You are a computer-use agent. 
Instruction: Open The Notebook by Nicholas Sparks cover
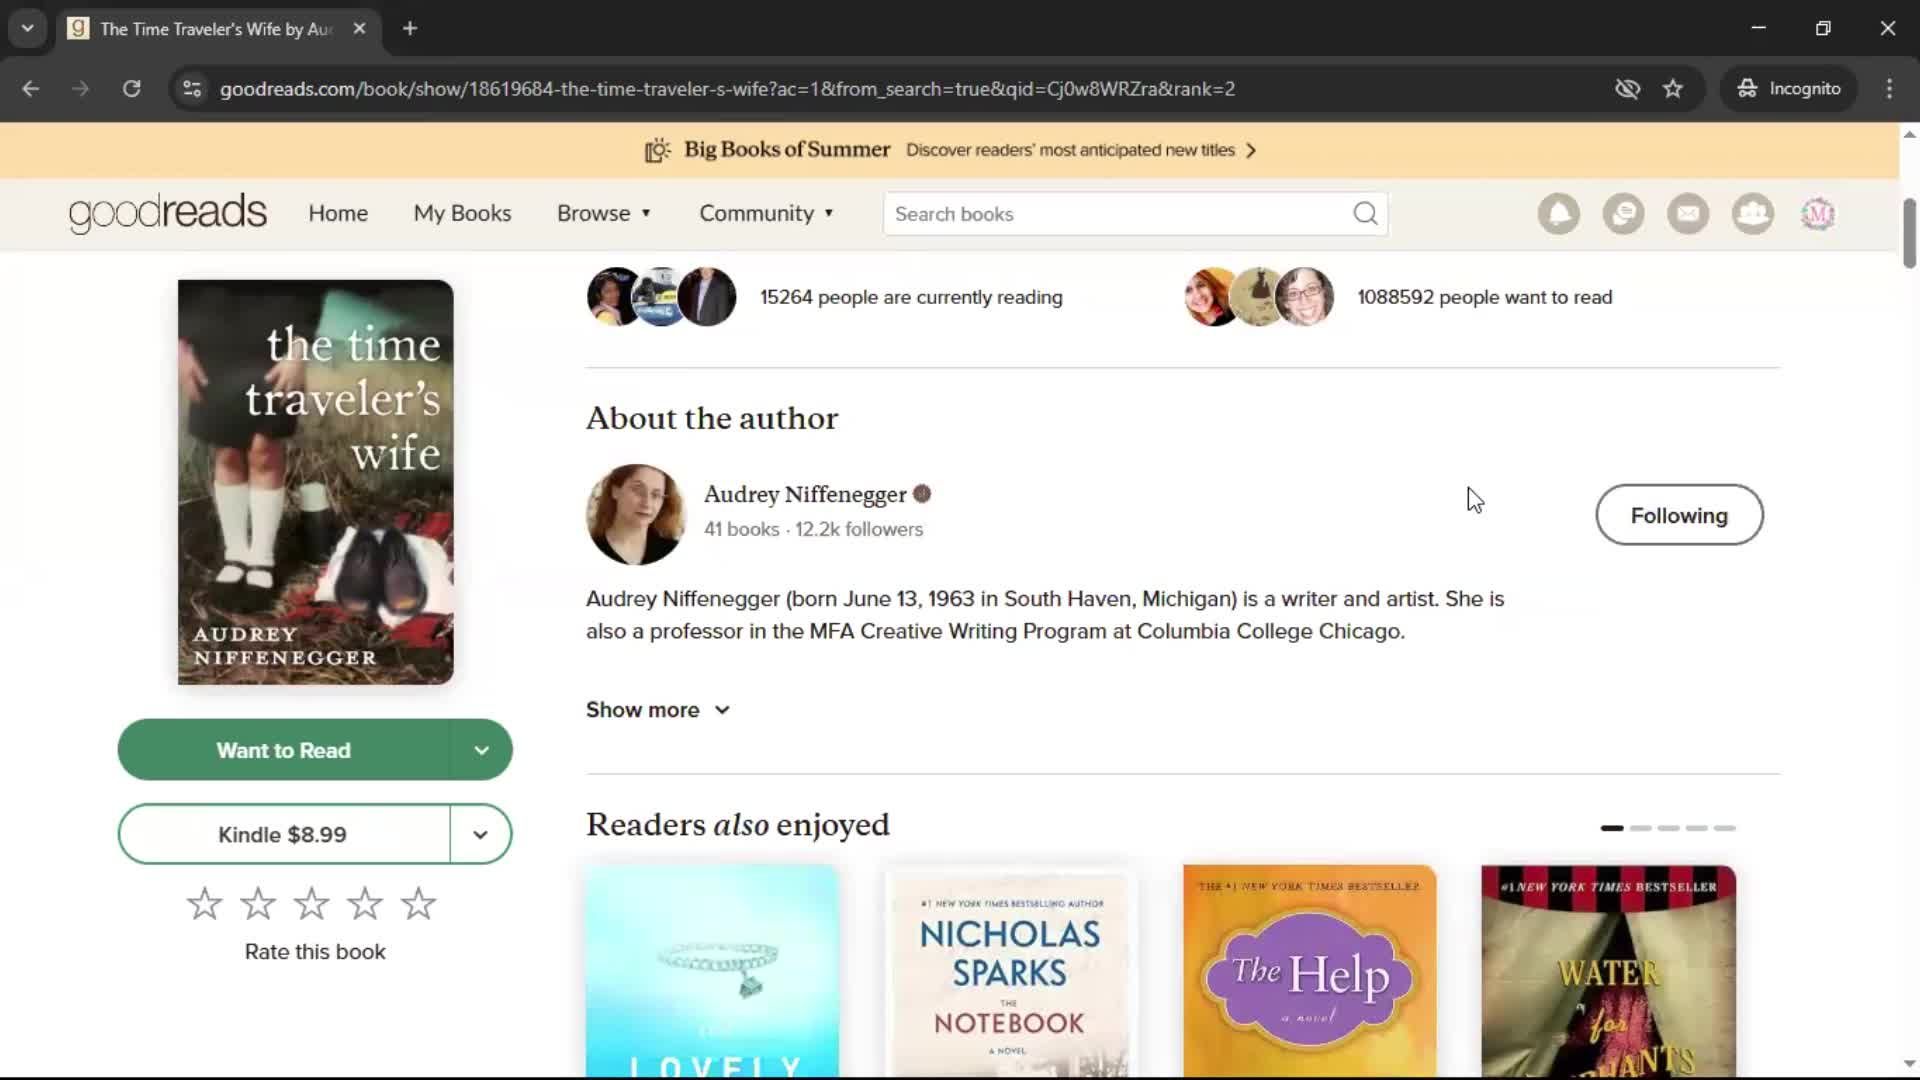tap(1010, 971)
